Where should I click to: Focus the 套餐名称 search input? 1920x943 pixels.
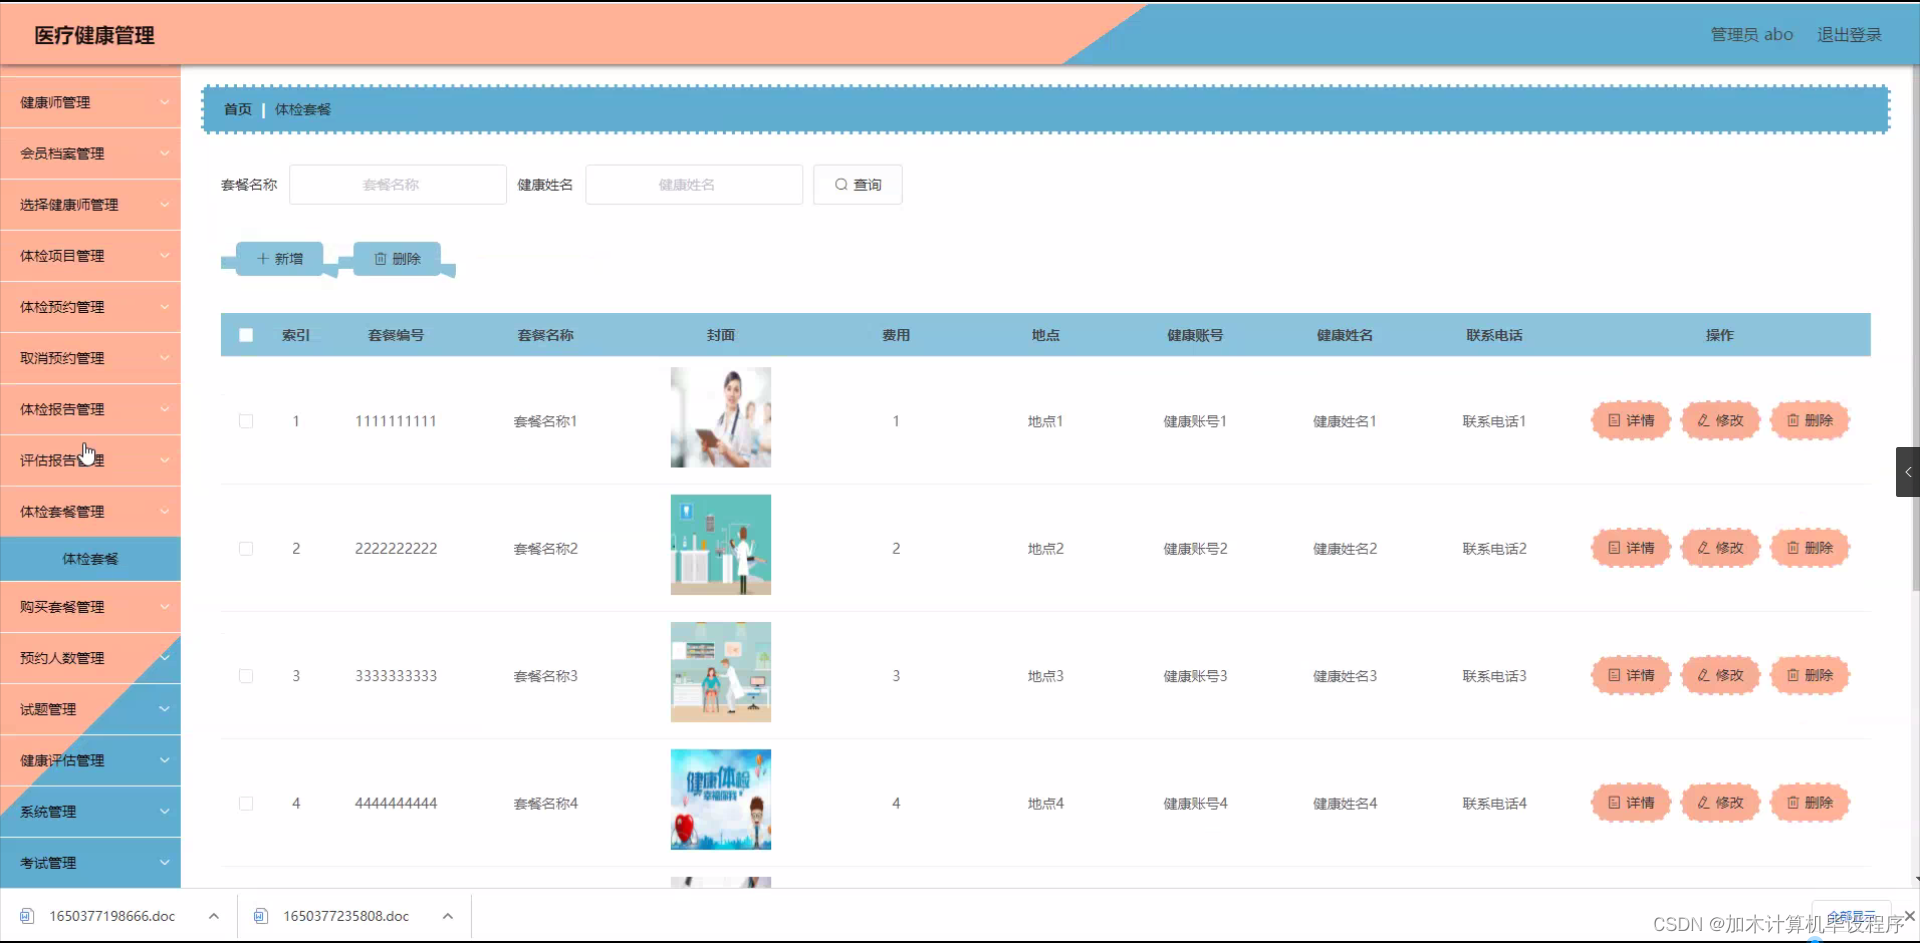(398, 185)
